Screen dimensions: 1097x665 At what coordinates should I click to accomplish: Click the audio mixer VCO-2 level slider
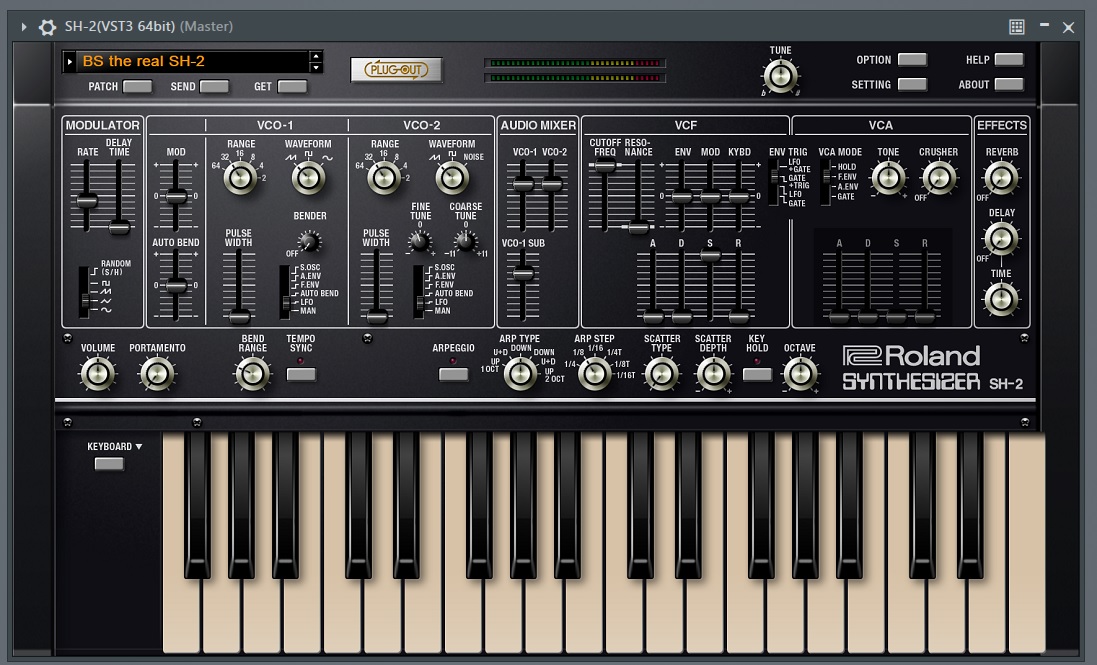coord(552,196)
